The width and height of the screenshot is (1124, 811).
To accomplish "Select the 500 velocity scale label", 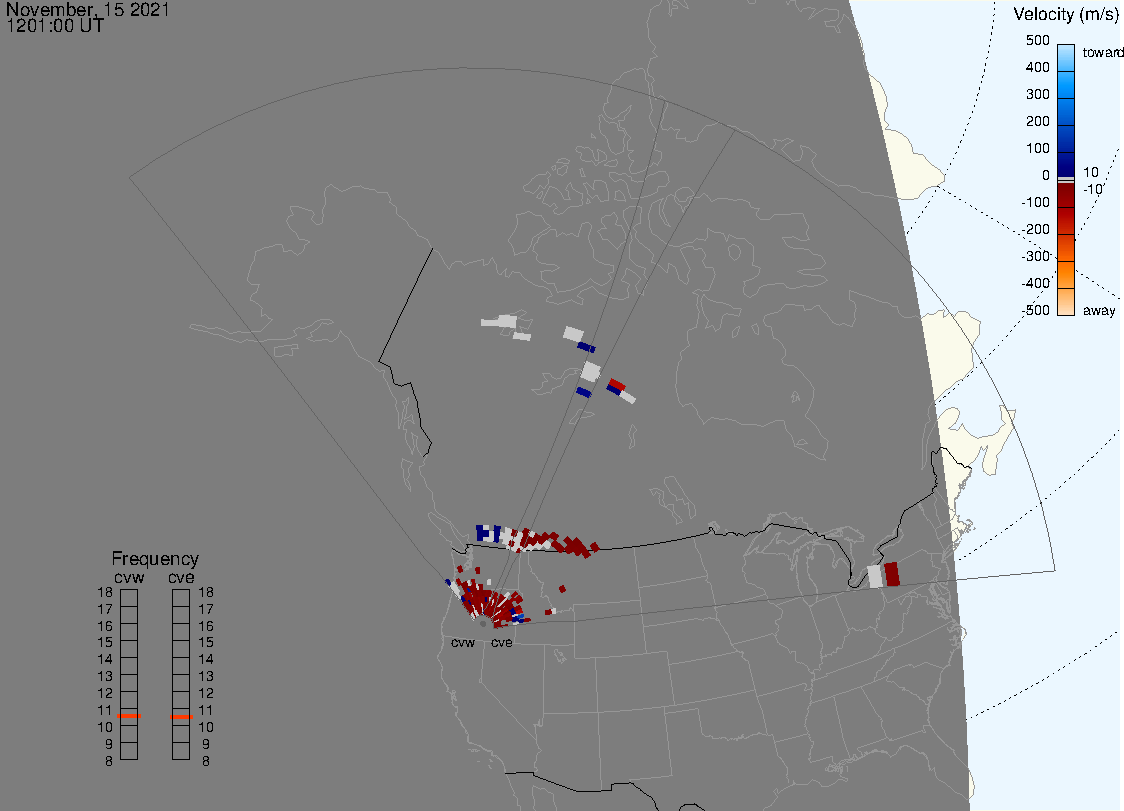I will 1037,40.
